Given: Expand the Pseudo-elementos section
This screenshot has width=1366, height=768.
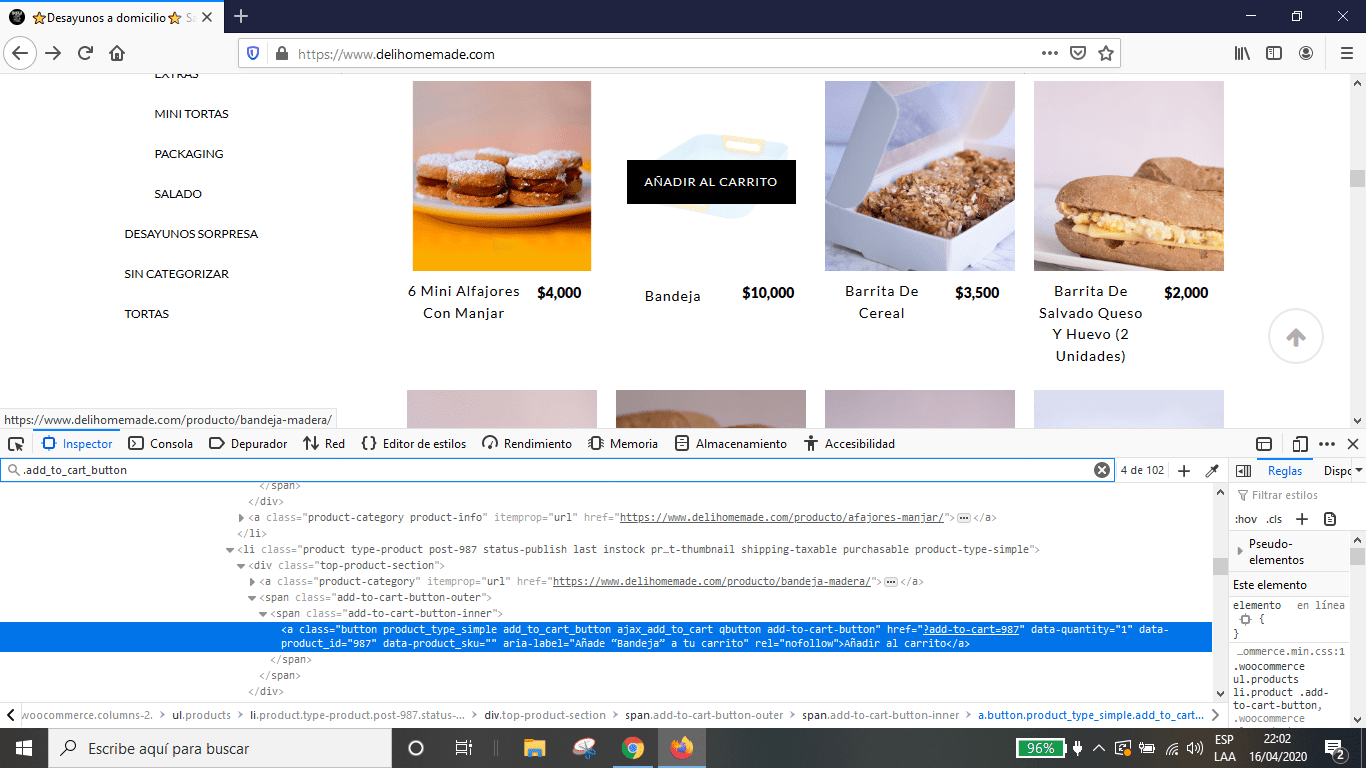Looking at the screenshot, I should (1241, 551).
